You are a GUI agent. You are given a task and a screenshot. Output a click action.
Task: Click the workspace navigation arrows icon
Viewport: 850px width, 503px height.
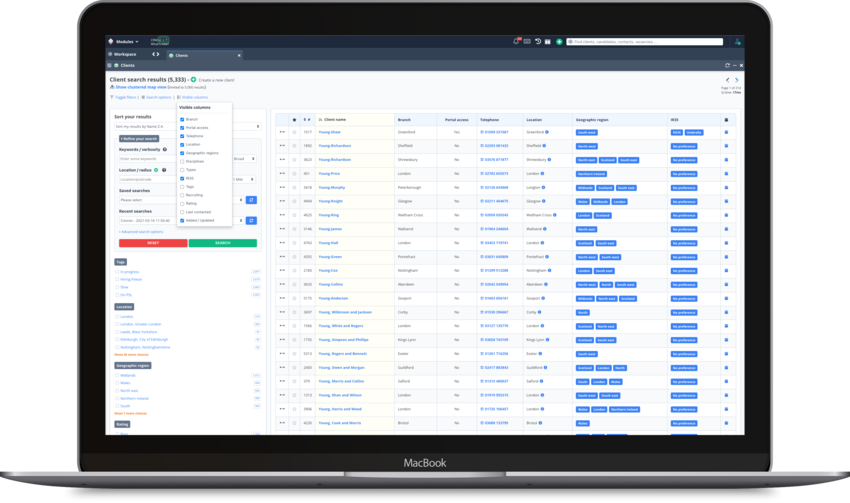click(156, 54)
